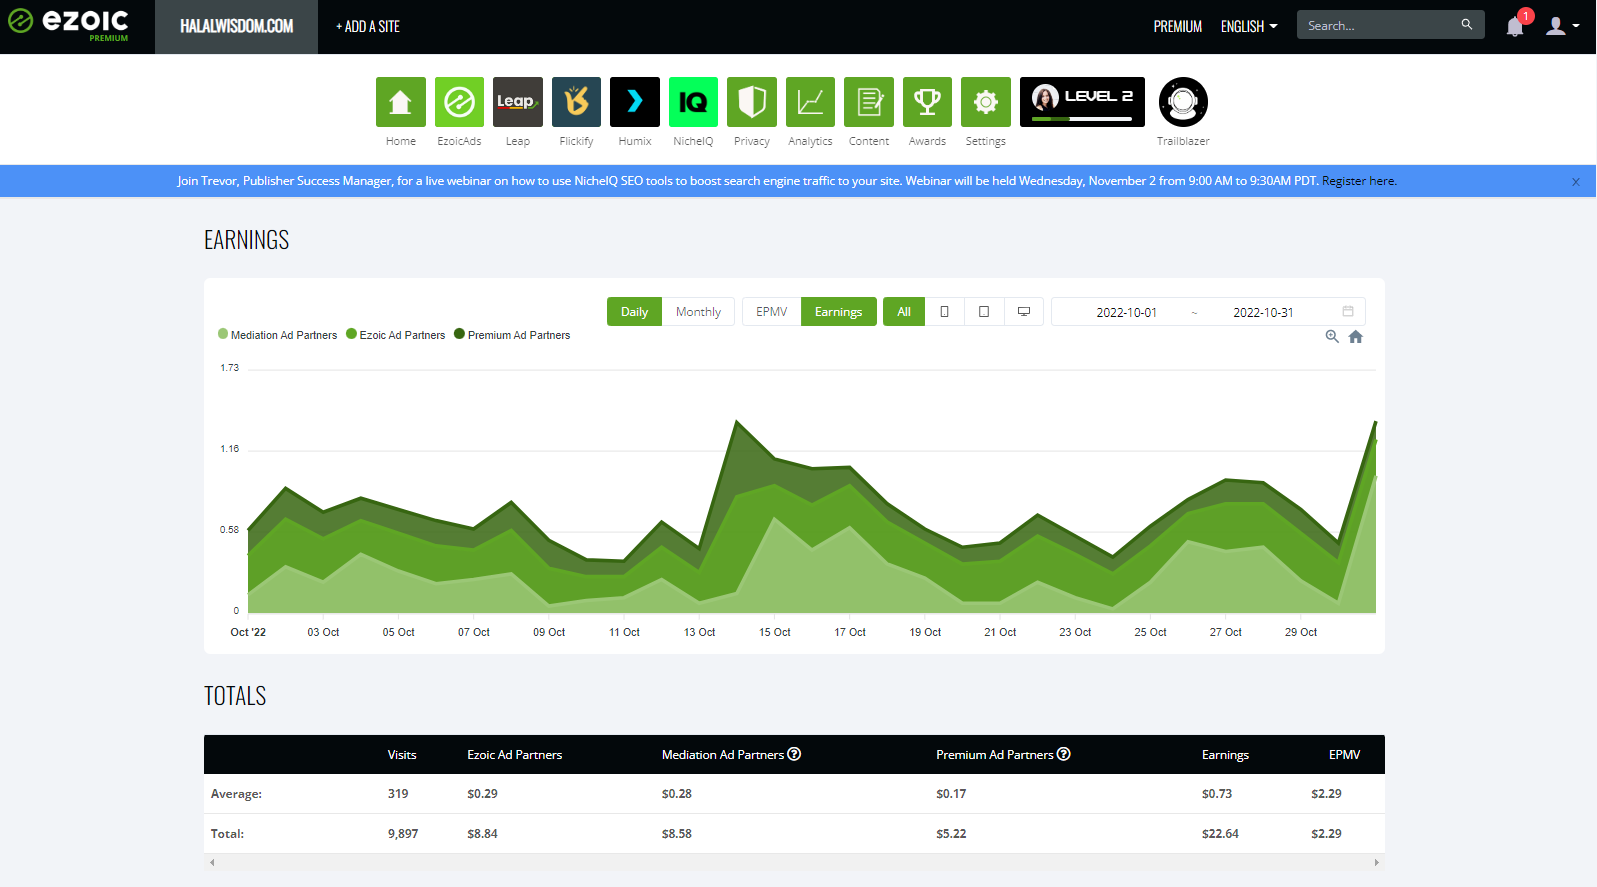This screenshot has height=887, width=1597.
Task: Filter chart by mobile devices
Action: click(x=944, y=312)
